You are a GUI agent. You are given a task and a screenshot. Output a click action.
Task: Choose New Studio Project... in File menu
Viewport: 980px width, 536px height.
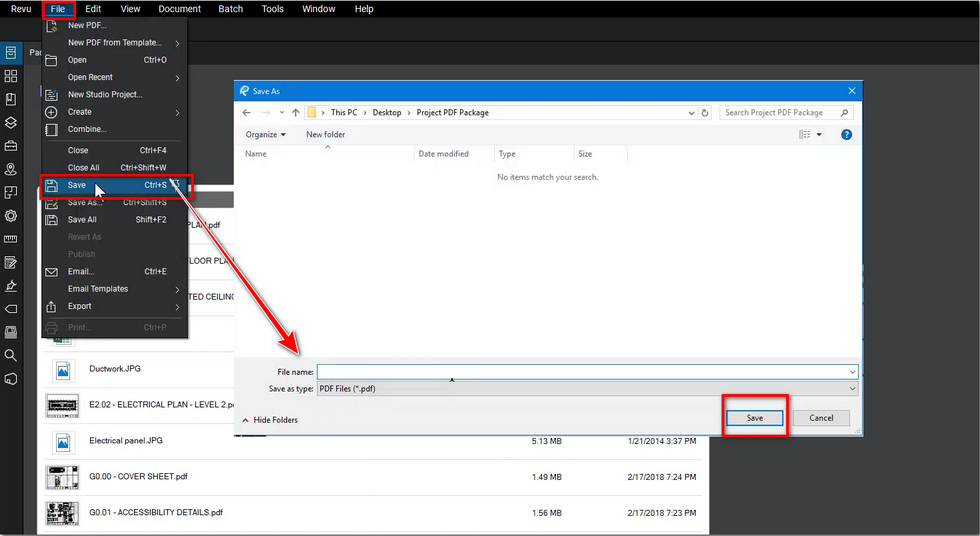click(116, 94)
